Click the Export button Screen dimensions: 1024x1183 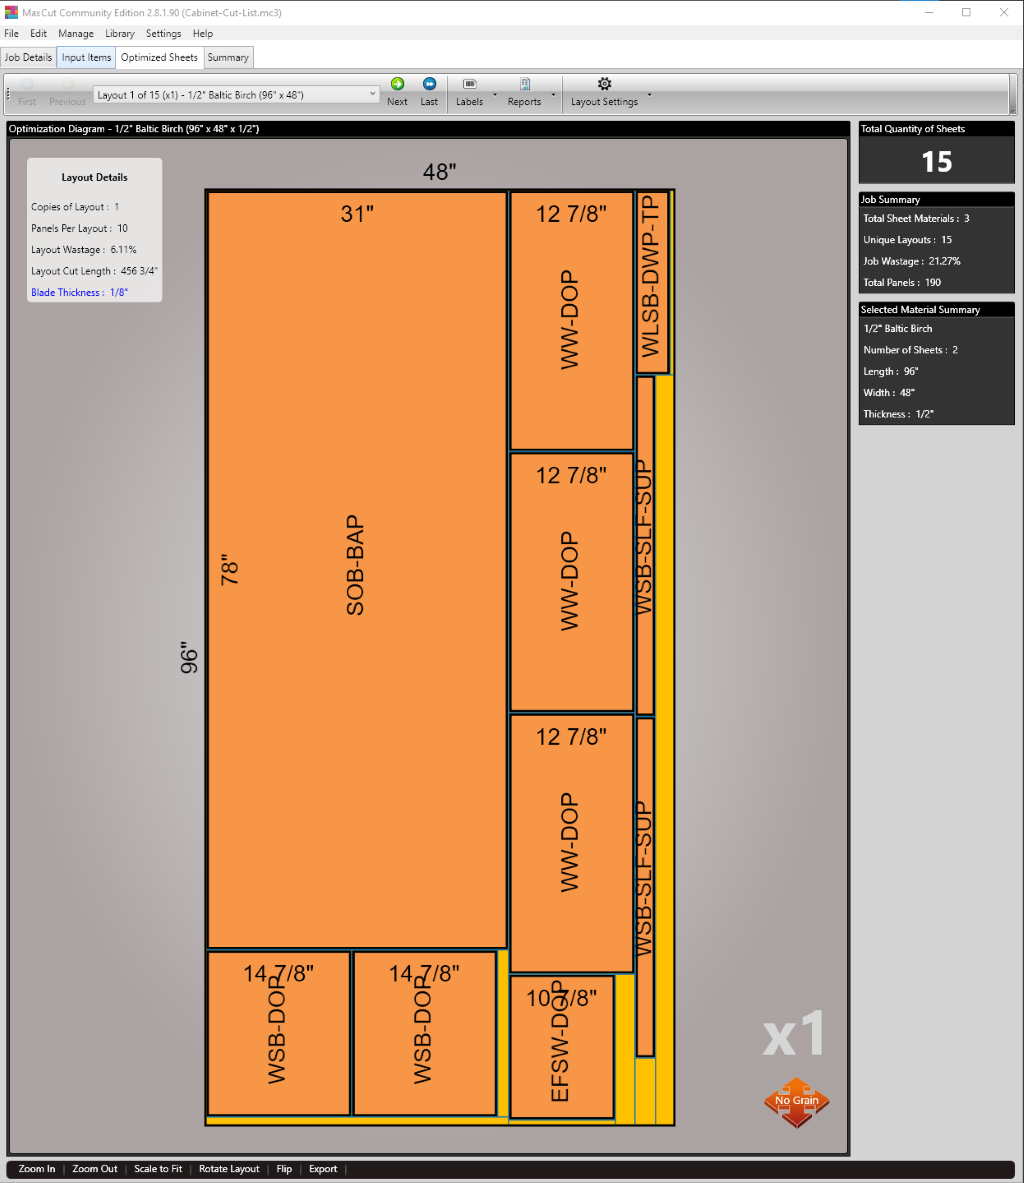tap(323, 1169)
